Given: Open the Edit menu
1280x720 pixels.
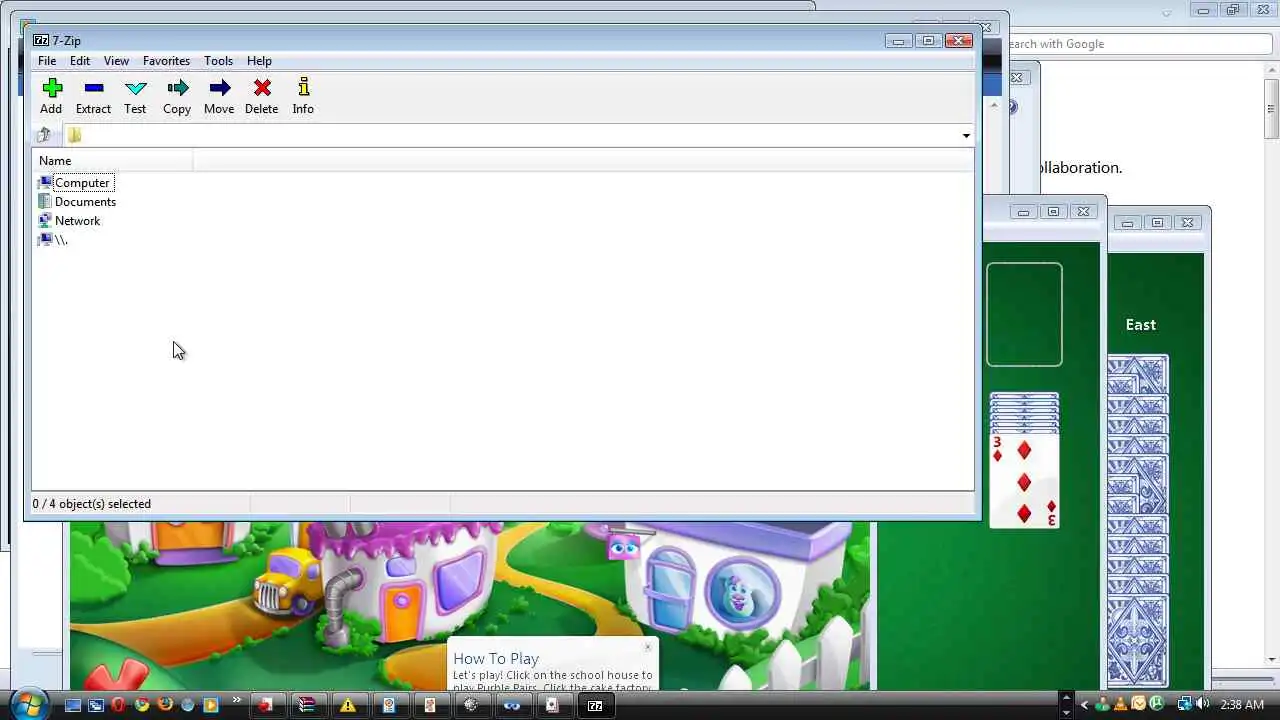Looking at the screenshot, I should [x=80, y=61].
